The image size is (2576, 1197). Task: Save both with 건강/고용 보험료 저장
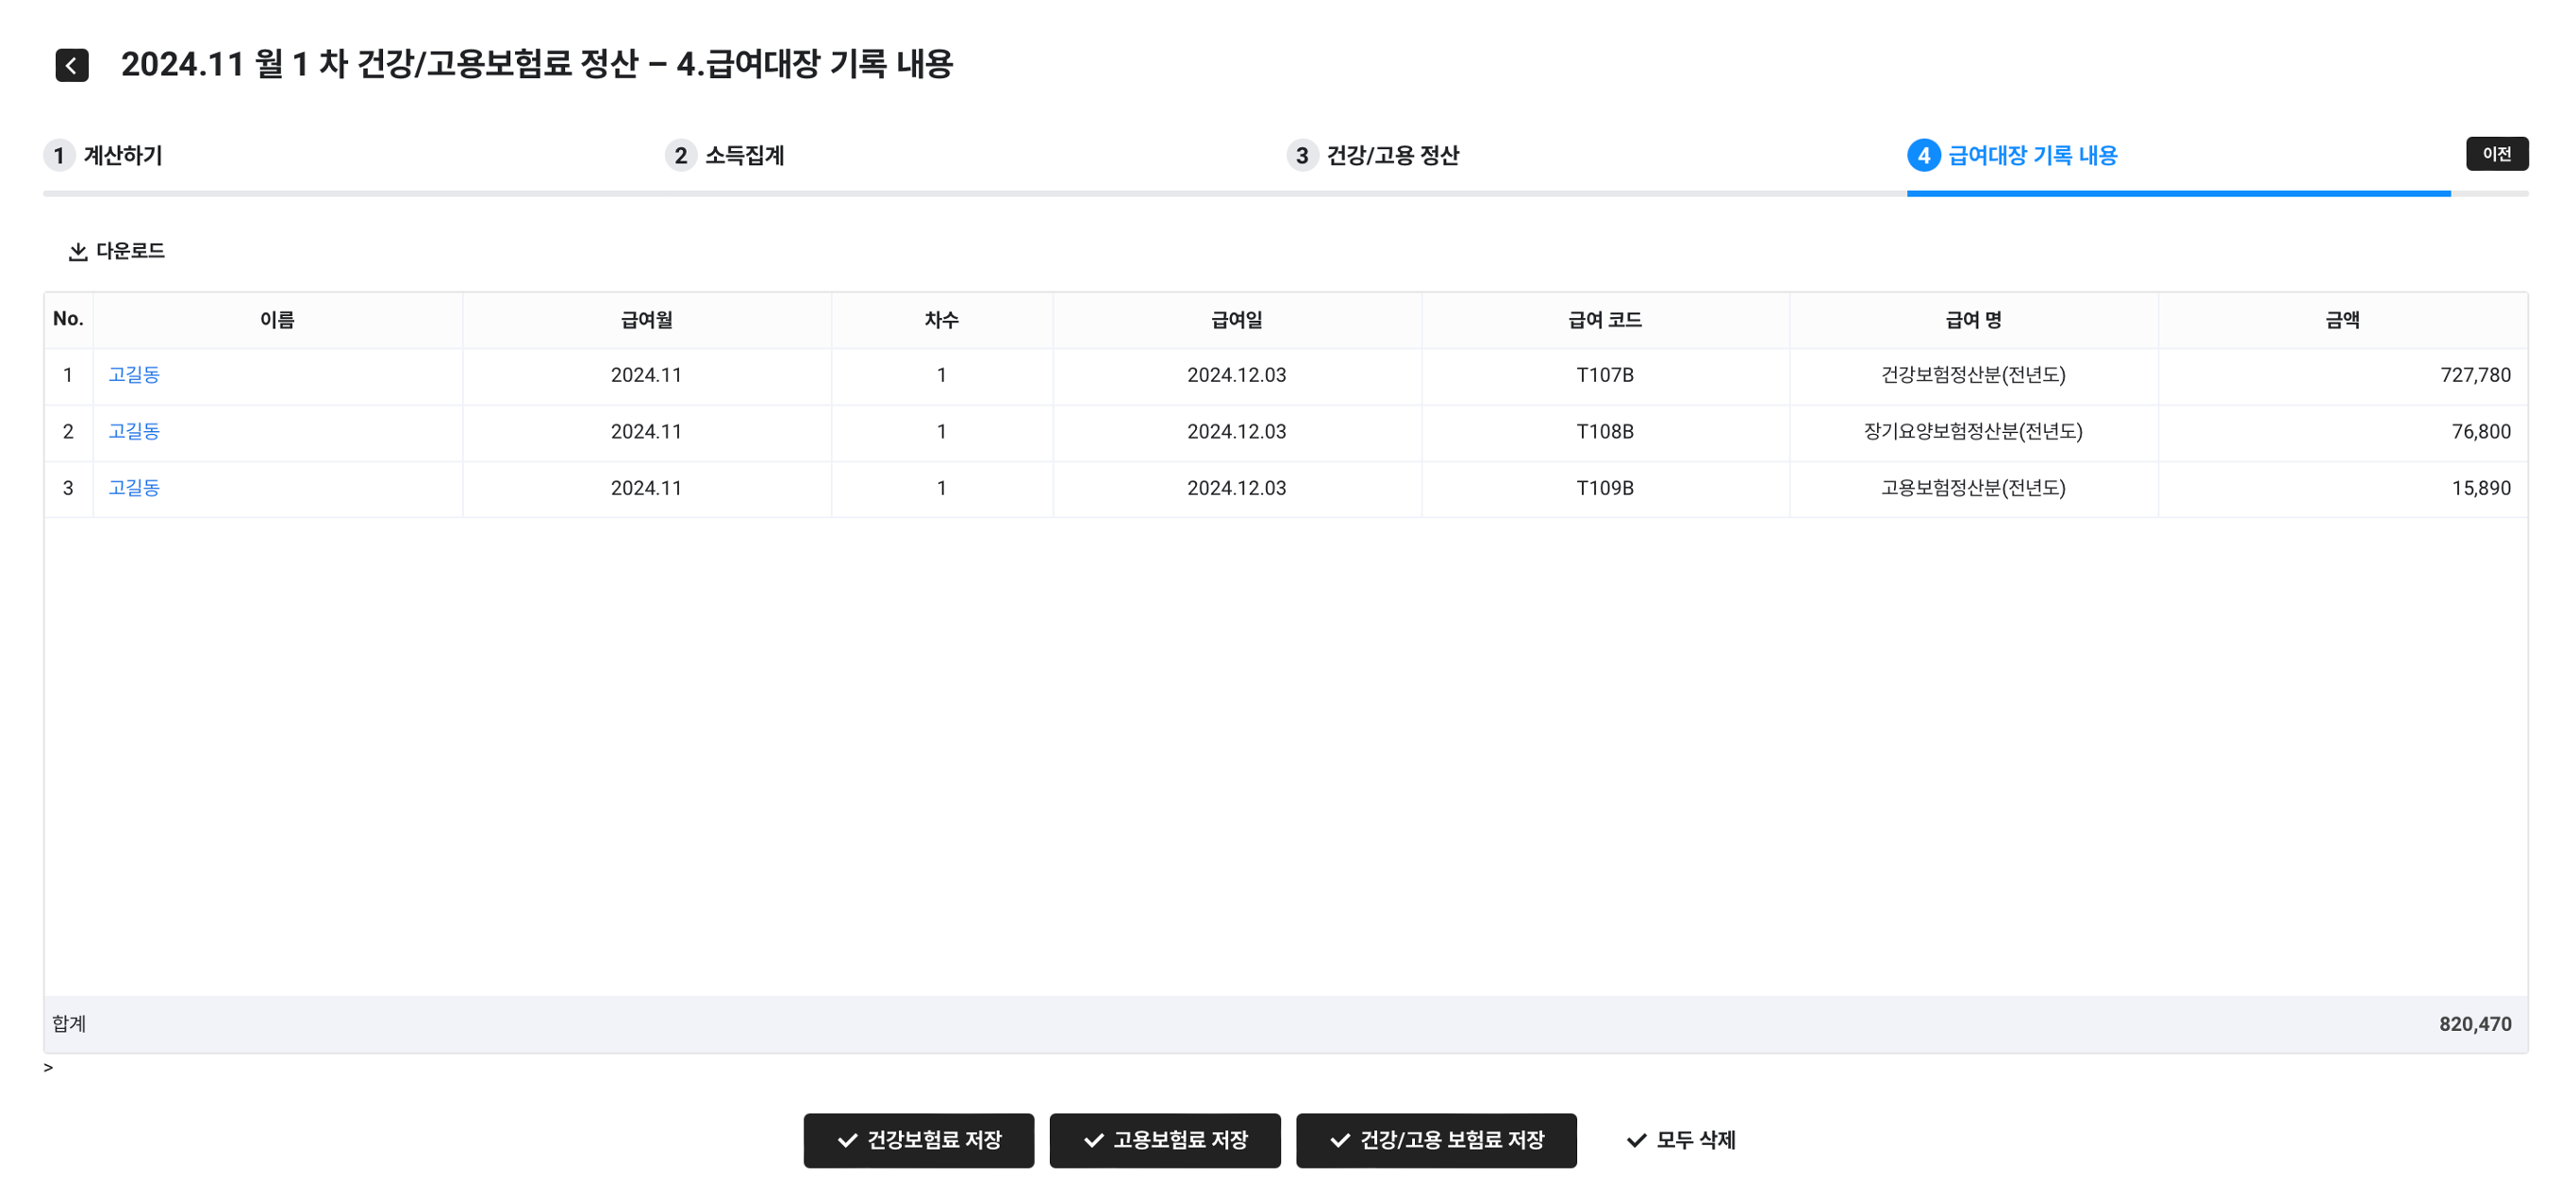(x=1435, y=1140)
